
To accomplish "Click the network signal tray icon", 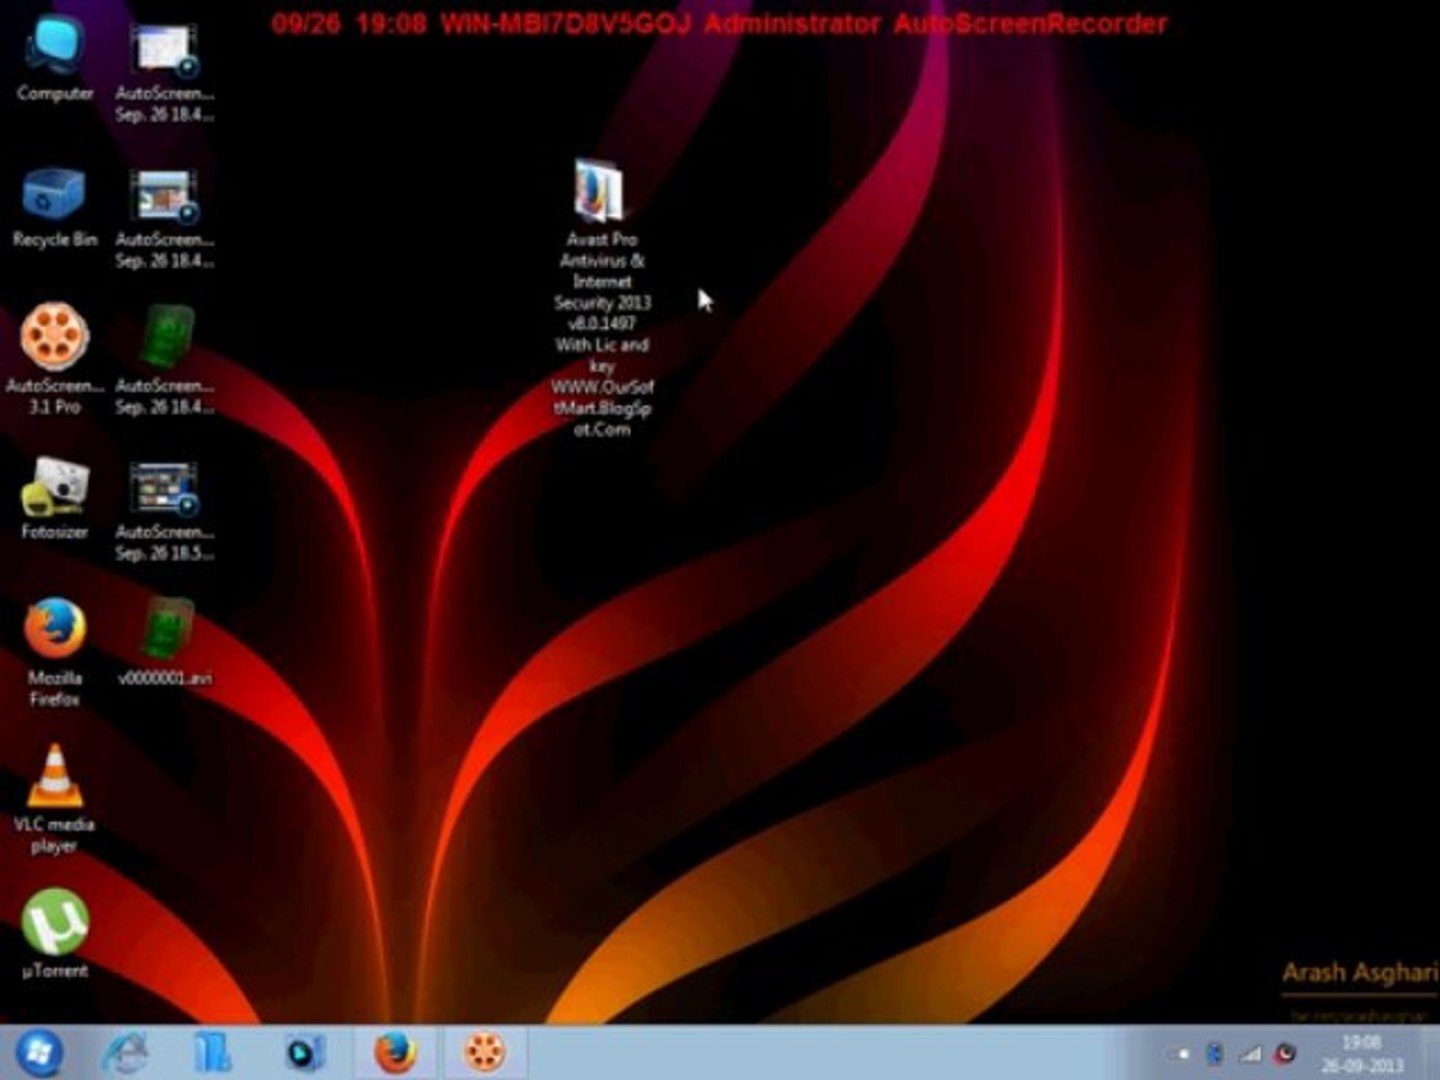I will click(x=1251, y=1054).
